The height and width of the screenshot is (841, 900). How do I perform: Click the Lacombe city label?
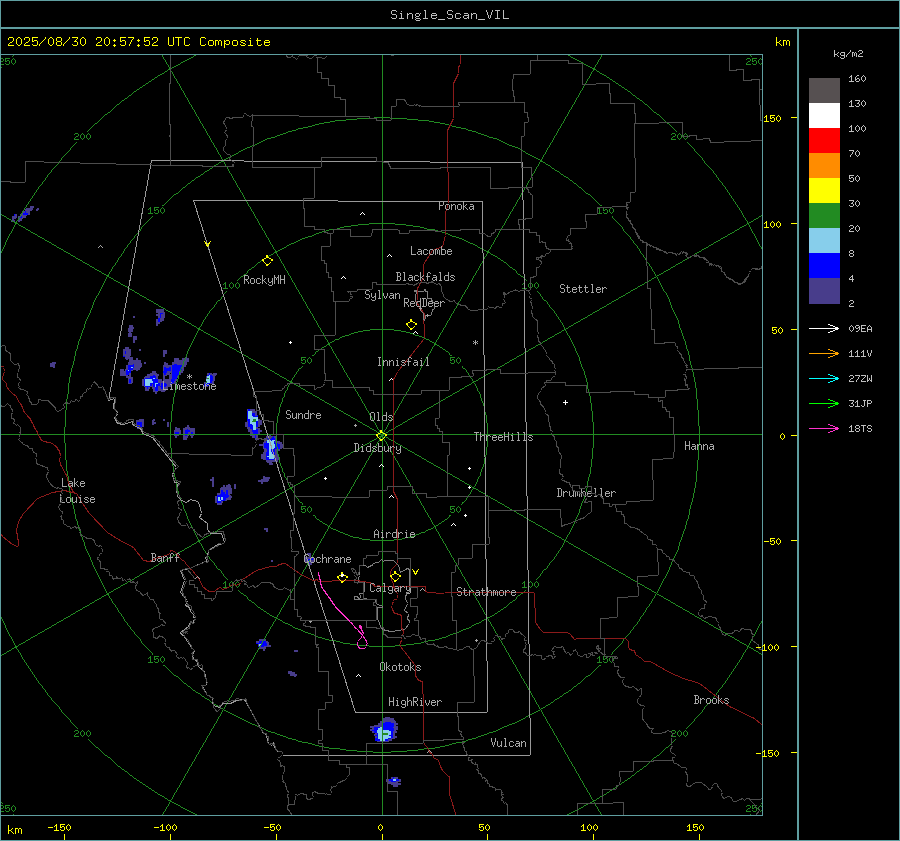pyautogui.click(x=431, y=251)
